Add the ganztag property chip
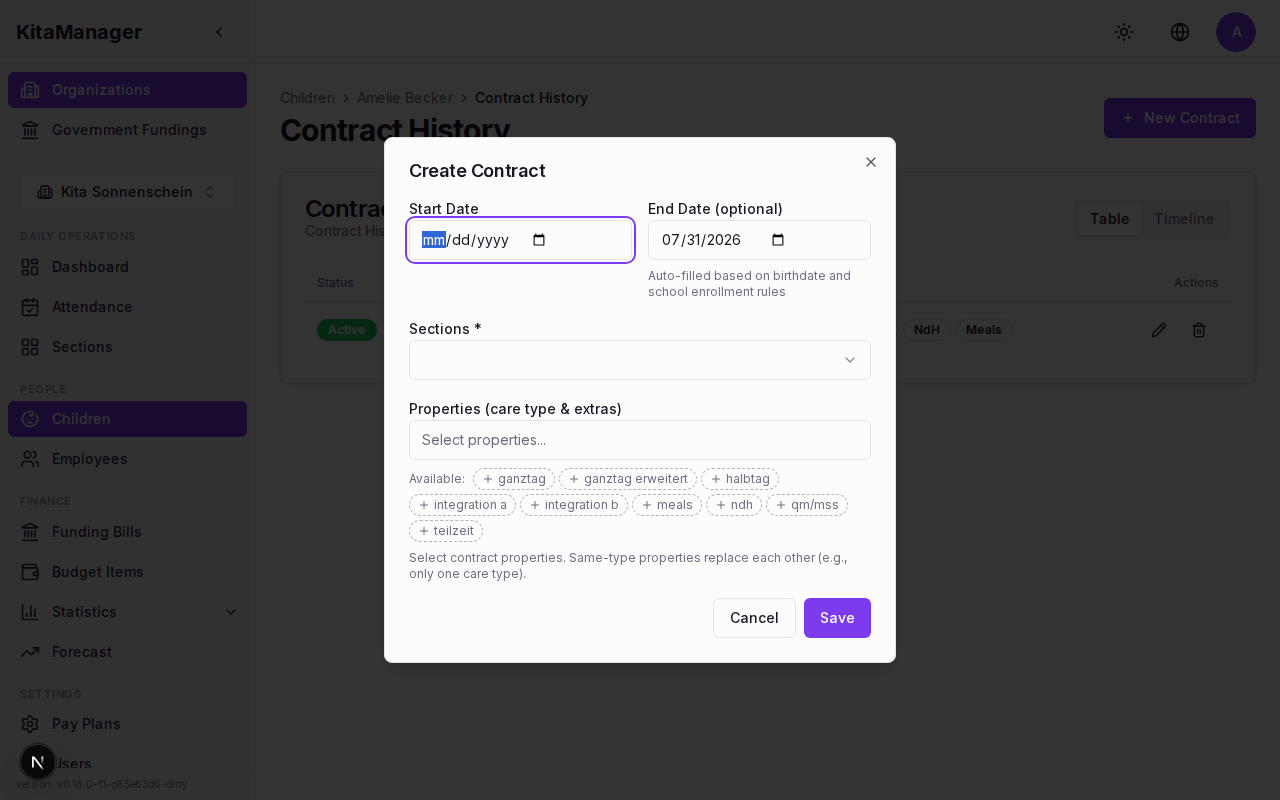This screenshot has width=1280, height=800. point(514,479)
